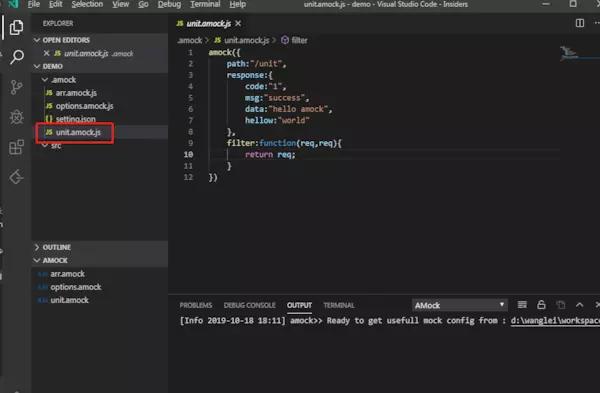This screenshot has width=600, height=393.
Task: Click line number 10 in the gutter
Action: [x=188, y=155]
